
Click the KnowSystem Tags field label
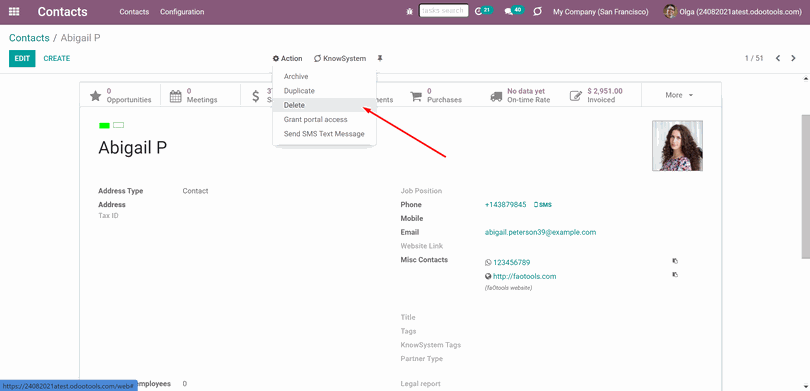coord(430,345)
